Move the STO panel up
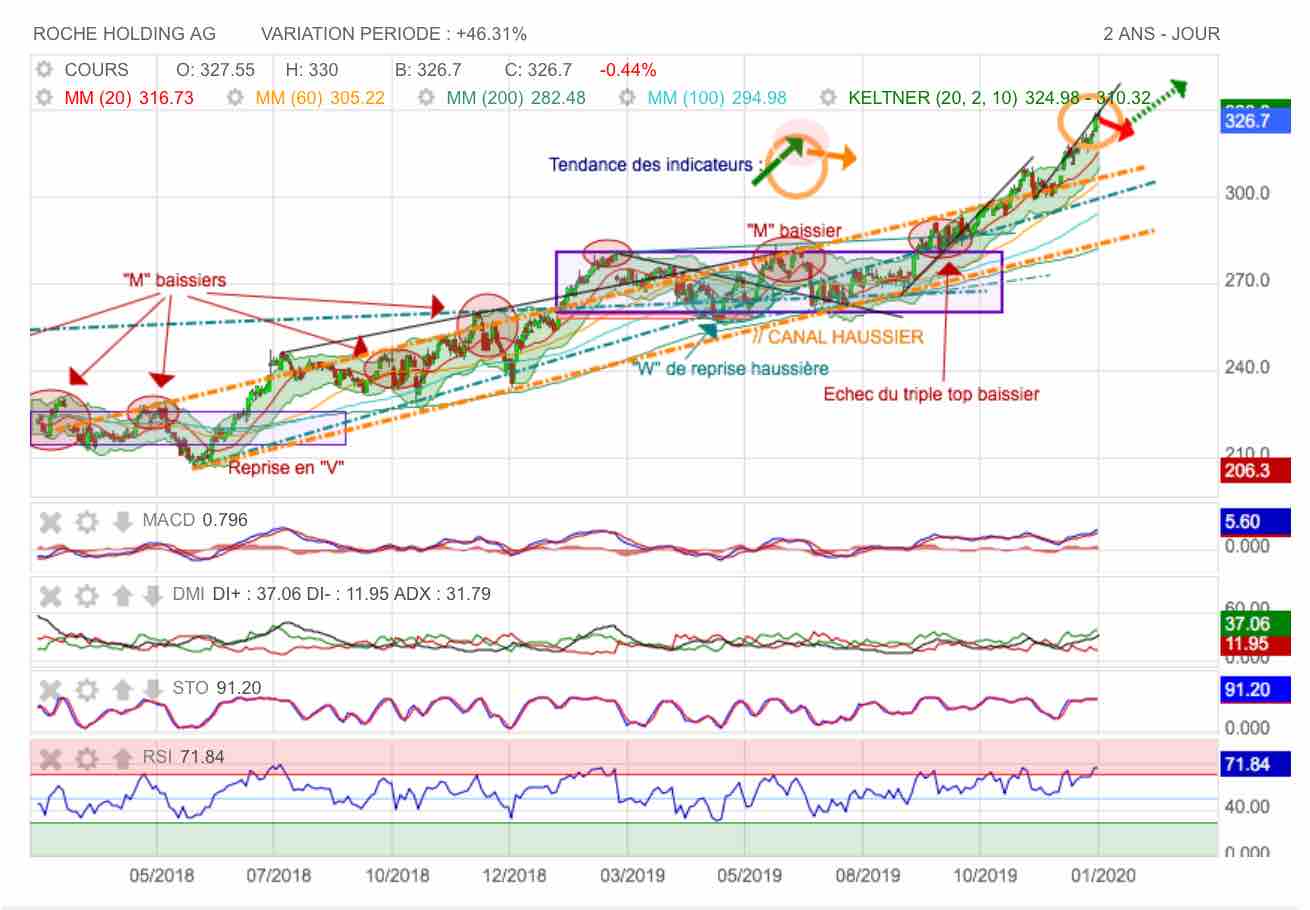The image size is (1310, 910). 122,688
